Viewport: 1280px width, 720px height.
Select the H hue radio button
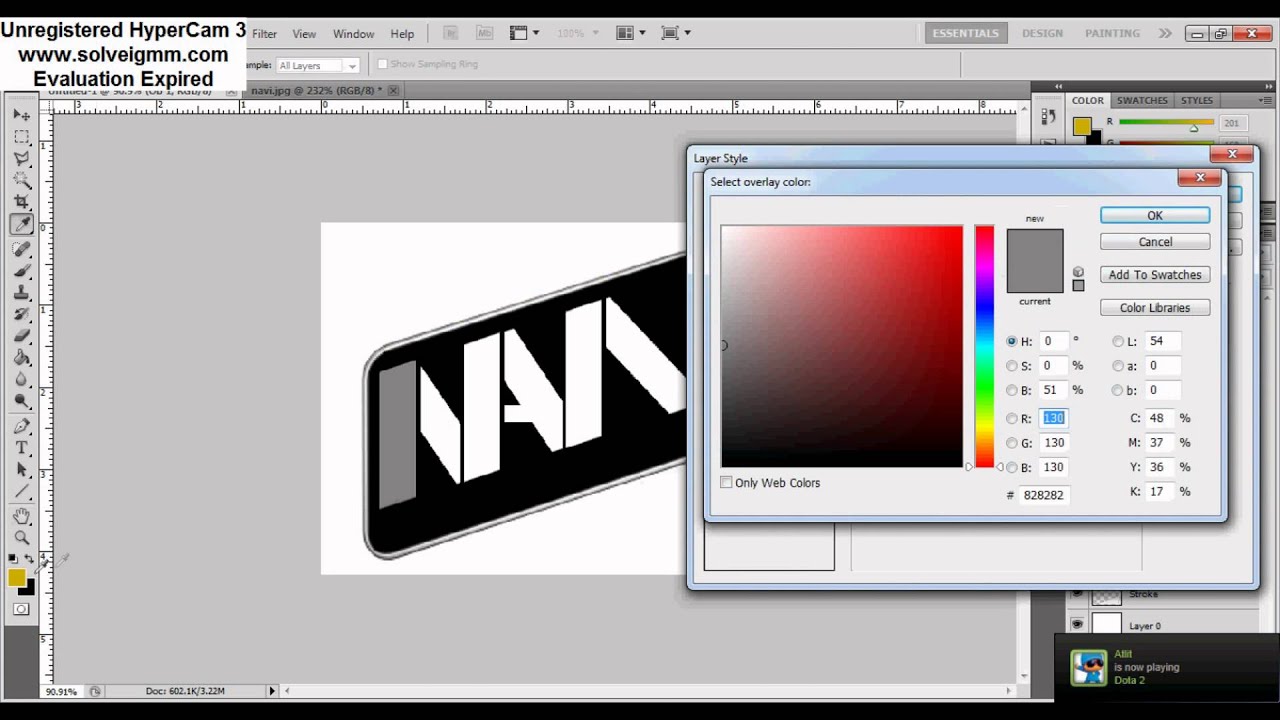1012,341
